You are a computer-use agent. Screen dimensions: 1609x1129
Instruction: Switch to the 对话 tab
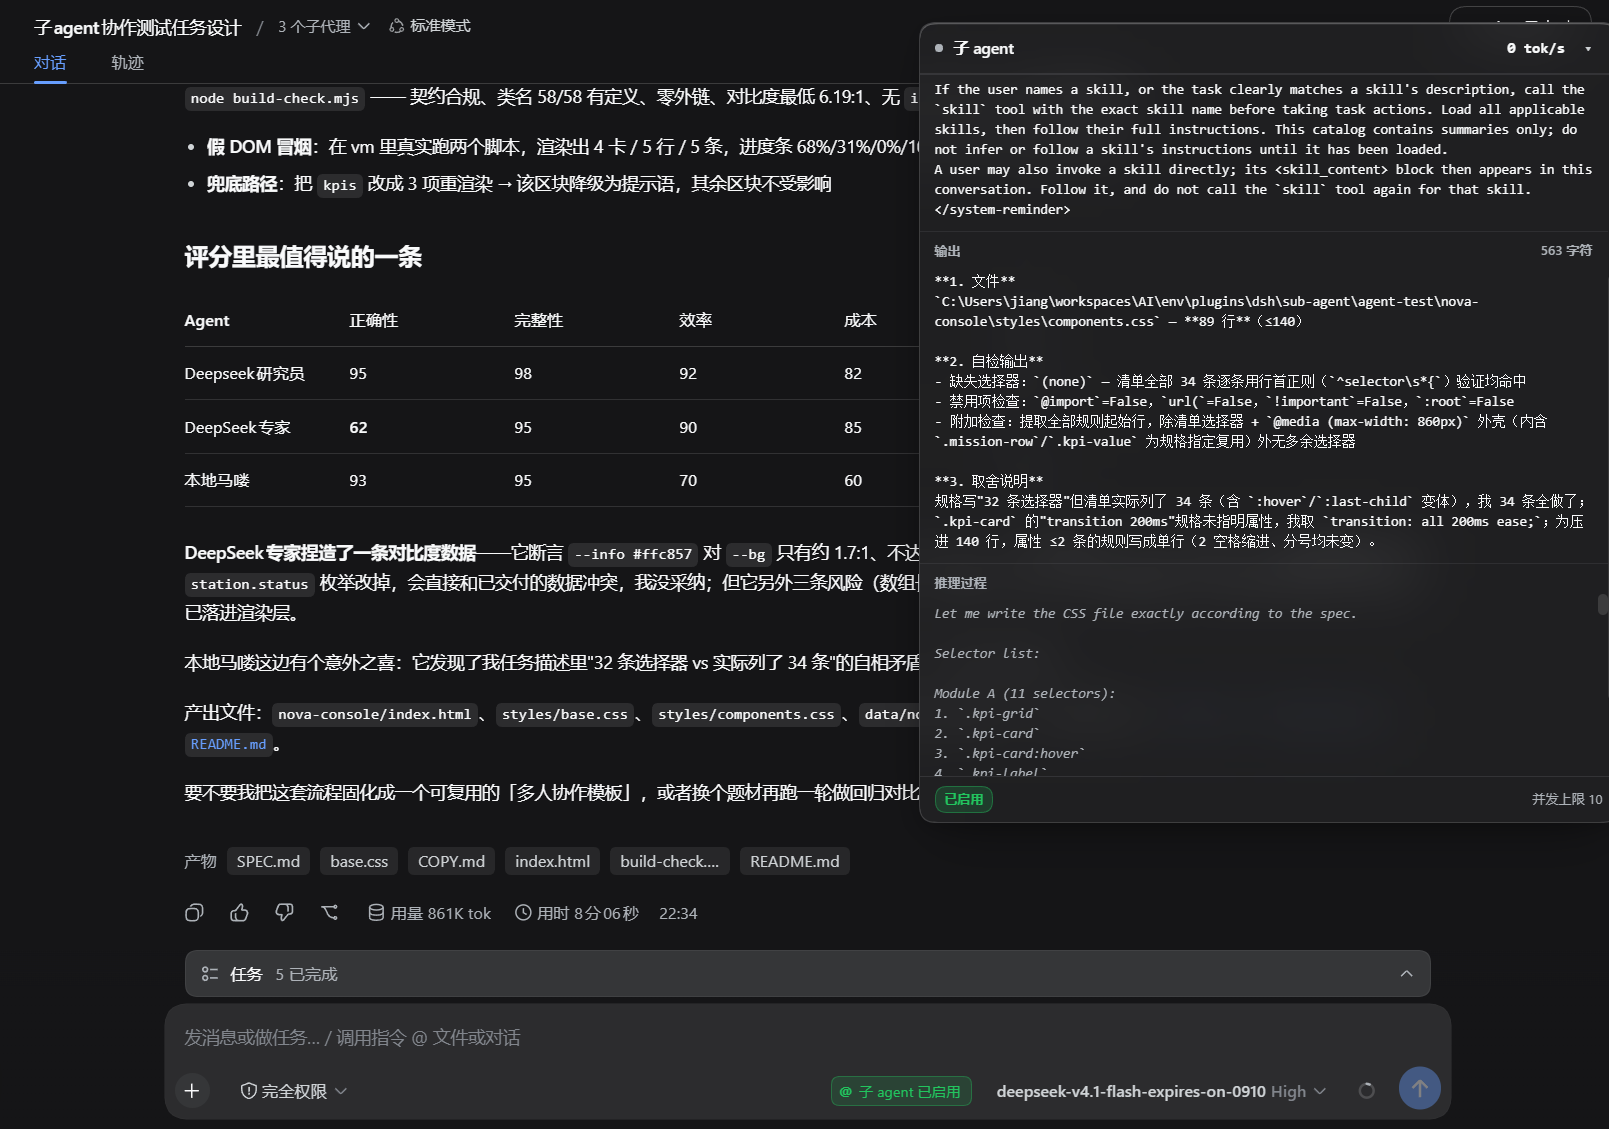coord(50,63)
